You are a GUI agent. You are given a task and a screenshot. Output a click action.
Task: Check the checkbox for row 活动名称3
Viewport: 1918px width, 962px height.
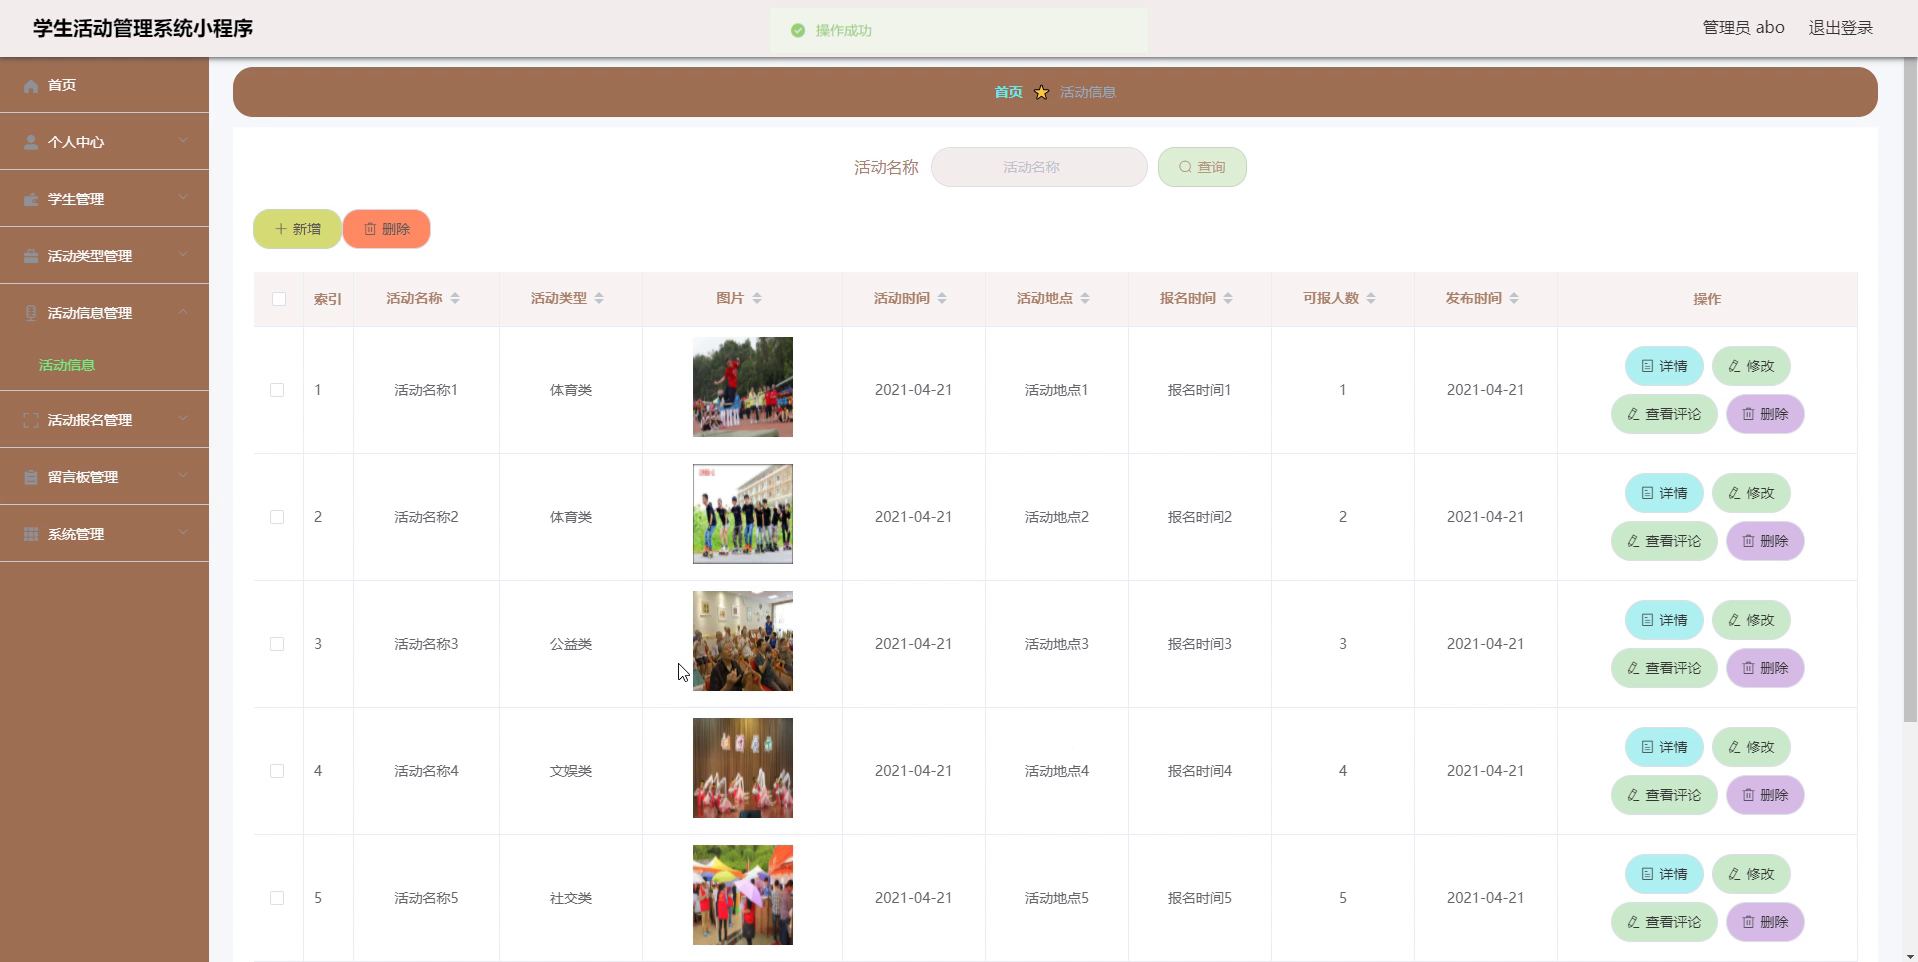[277, 644]
